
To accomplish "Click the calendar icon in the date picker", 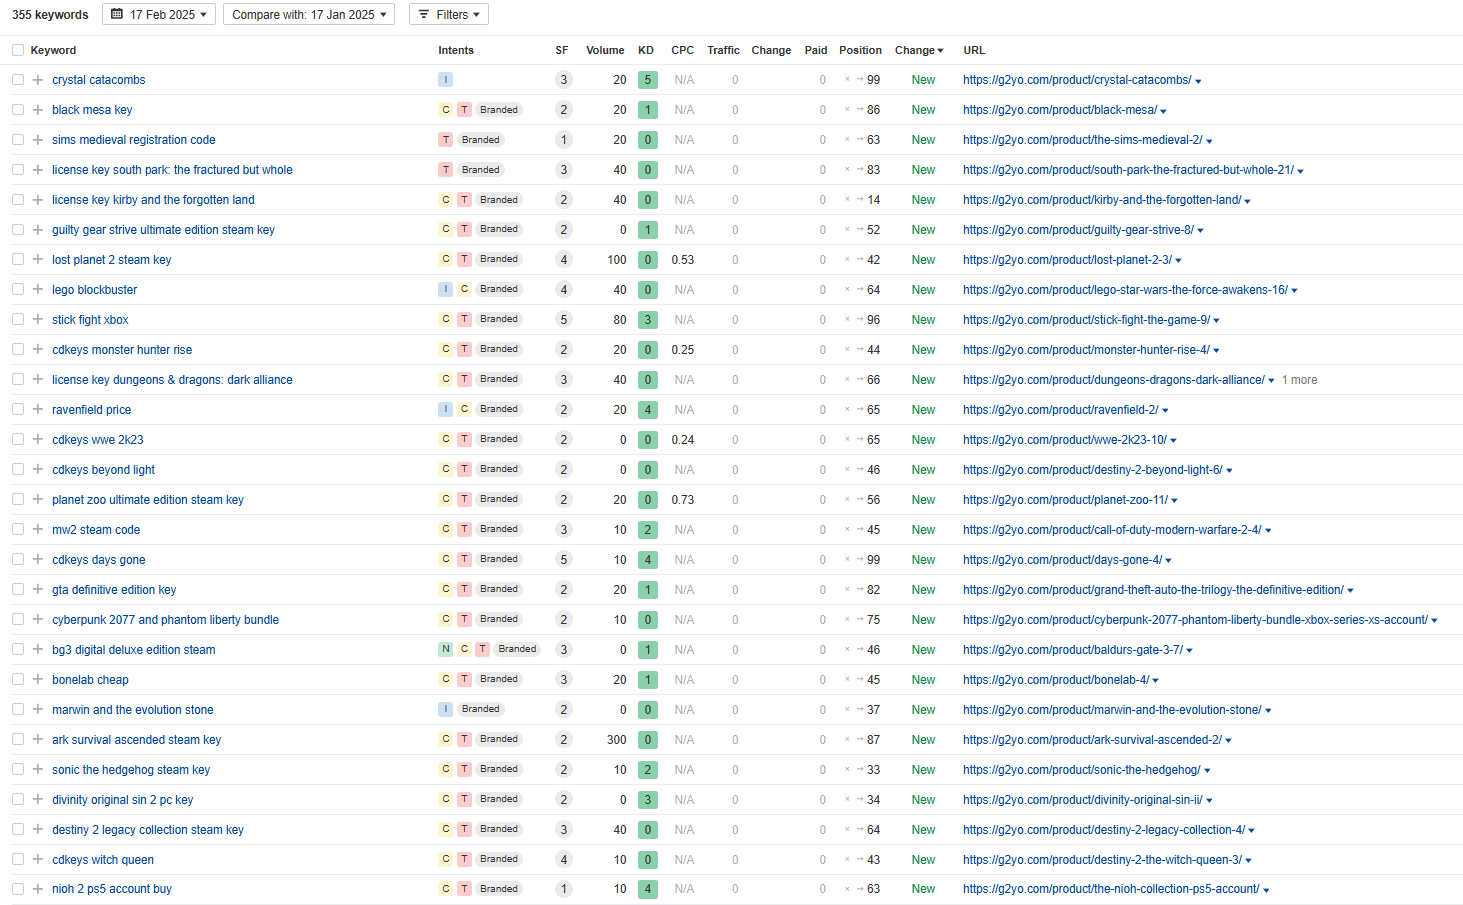I will (x=117, y=15).
